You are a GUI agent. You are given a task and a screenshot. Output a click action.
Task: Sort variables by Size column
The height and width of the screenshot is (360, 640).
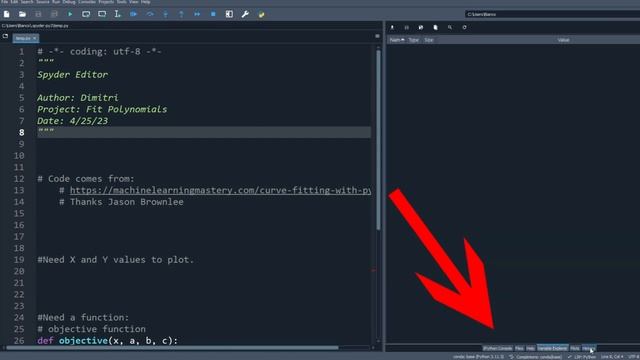pos(429,40)
